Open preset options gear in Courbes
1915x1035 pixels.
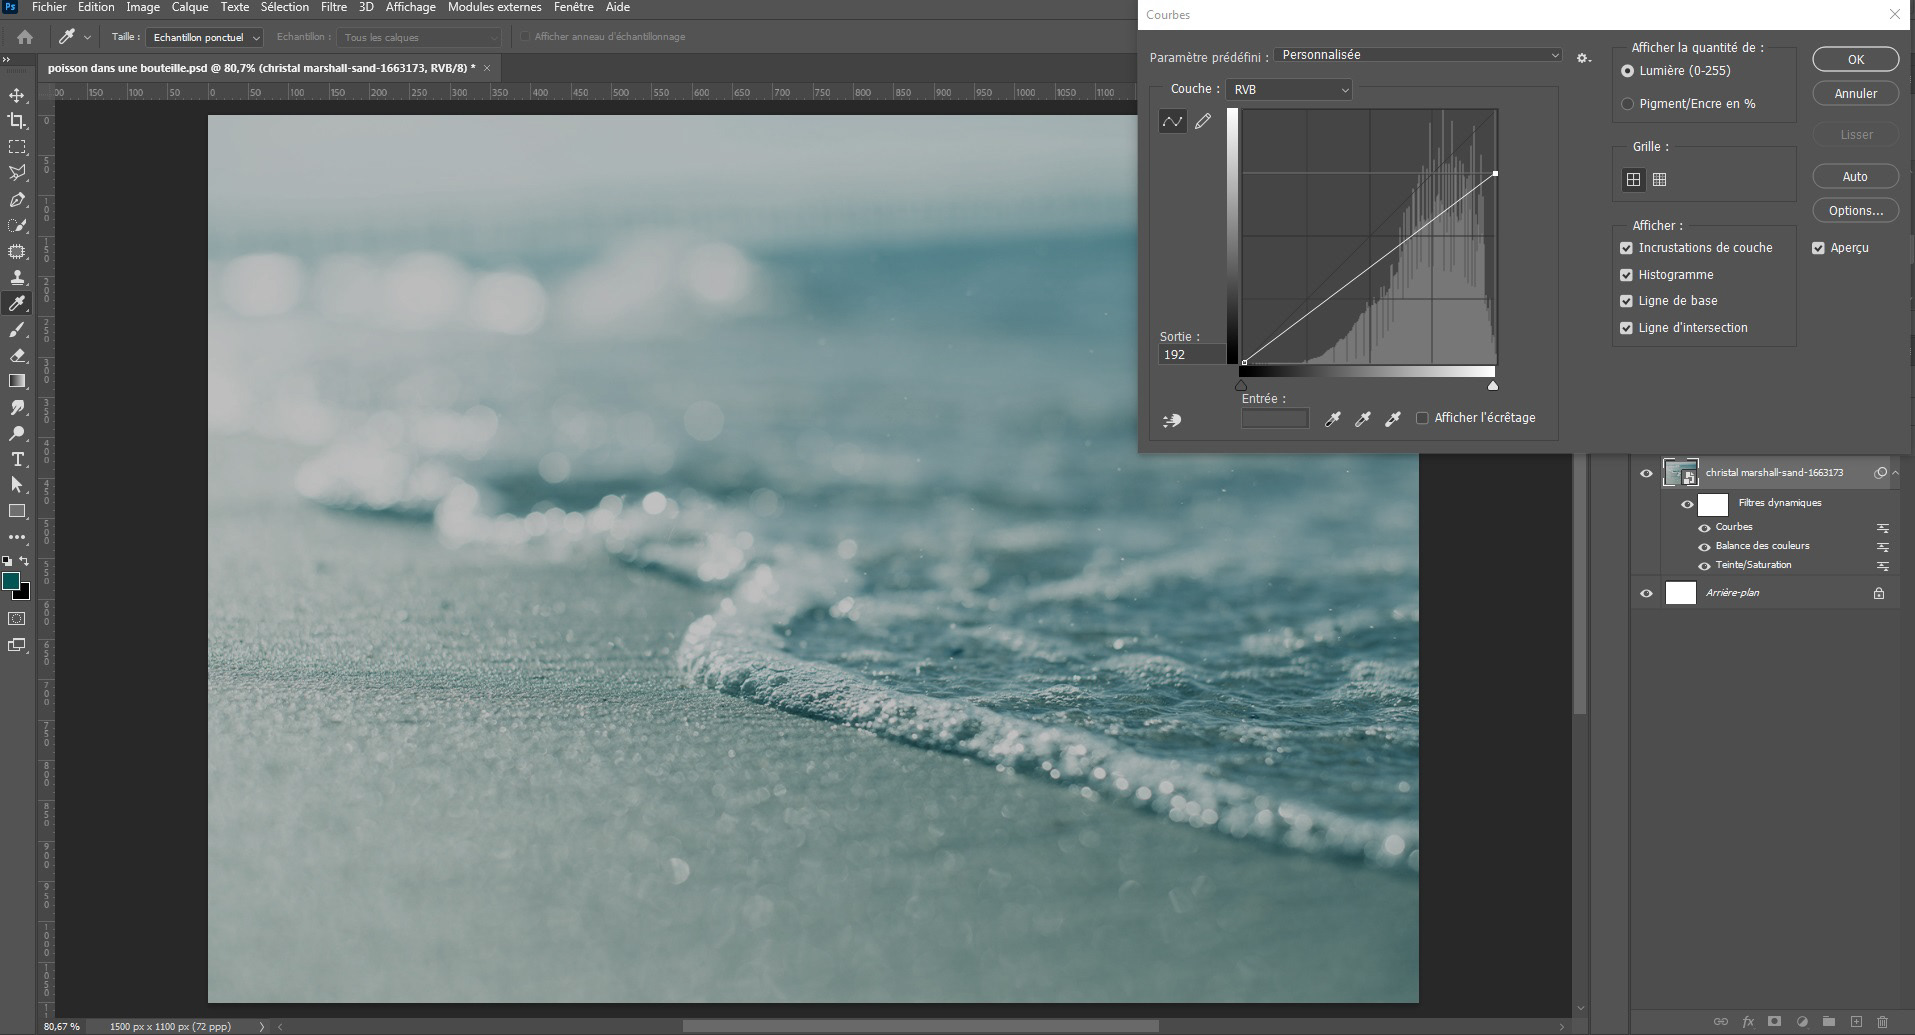[x=1583, y=58]
